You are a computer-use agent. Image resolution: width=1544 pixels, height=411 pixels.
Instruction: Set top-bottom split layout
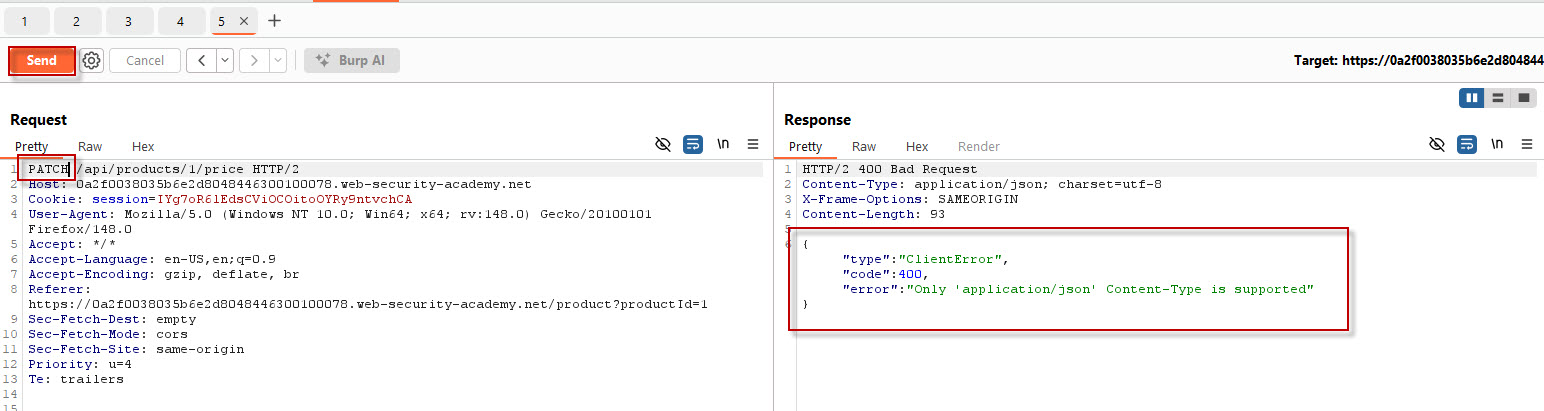pyautogui.click(x=1497, y=98)
